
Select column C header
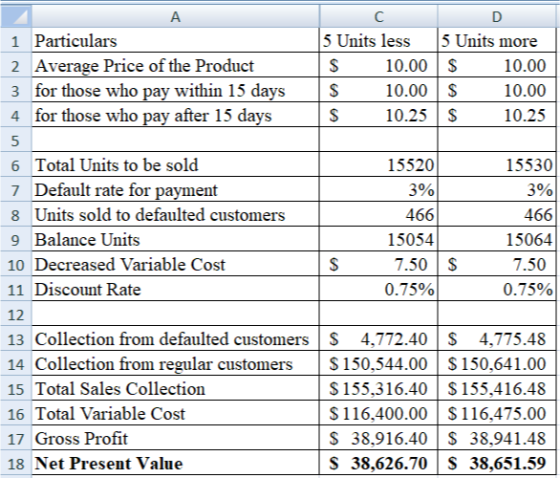coord(379,16)
